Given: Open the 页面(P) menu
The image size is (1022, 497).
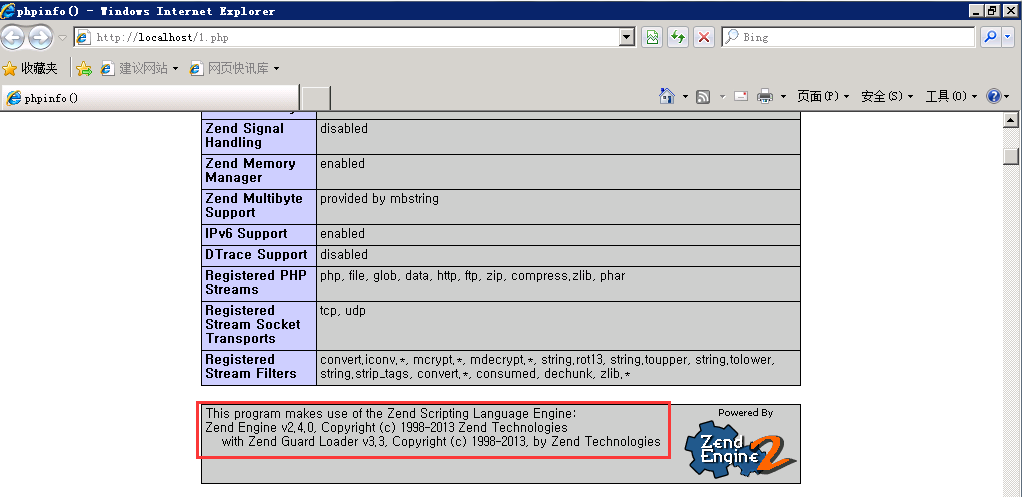Looking at the screenshot, I should tap(822, 96).
